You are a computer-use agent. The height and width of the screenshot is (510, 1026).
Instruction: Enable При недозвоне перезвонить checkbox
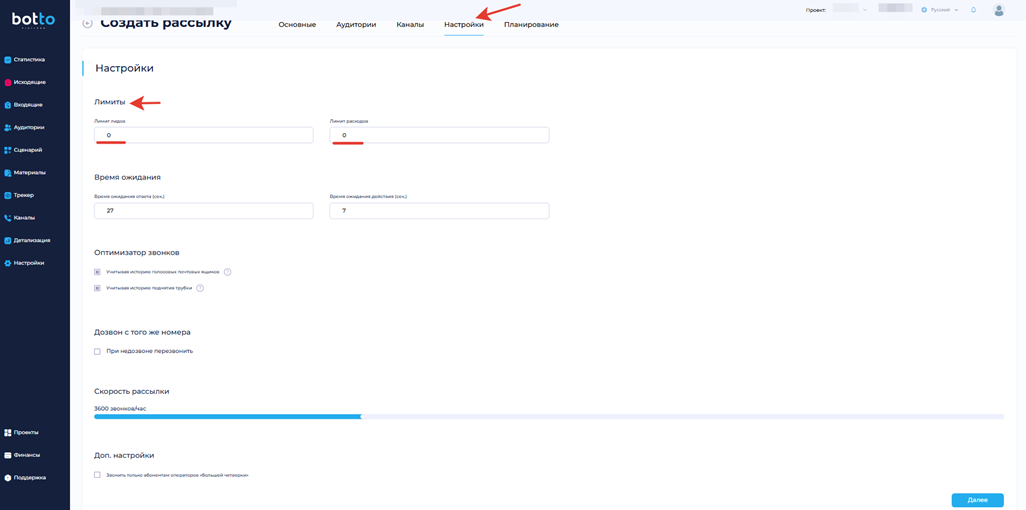click(97, 352)
